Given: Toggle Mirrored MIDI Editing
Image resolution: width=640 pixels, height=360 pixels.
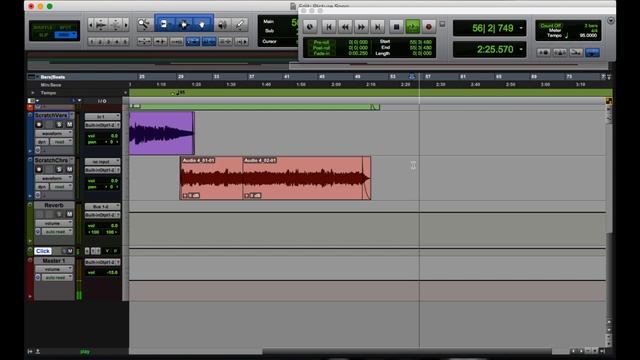Looking at the screenshot, I should (176, 41).
